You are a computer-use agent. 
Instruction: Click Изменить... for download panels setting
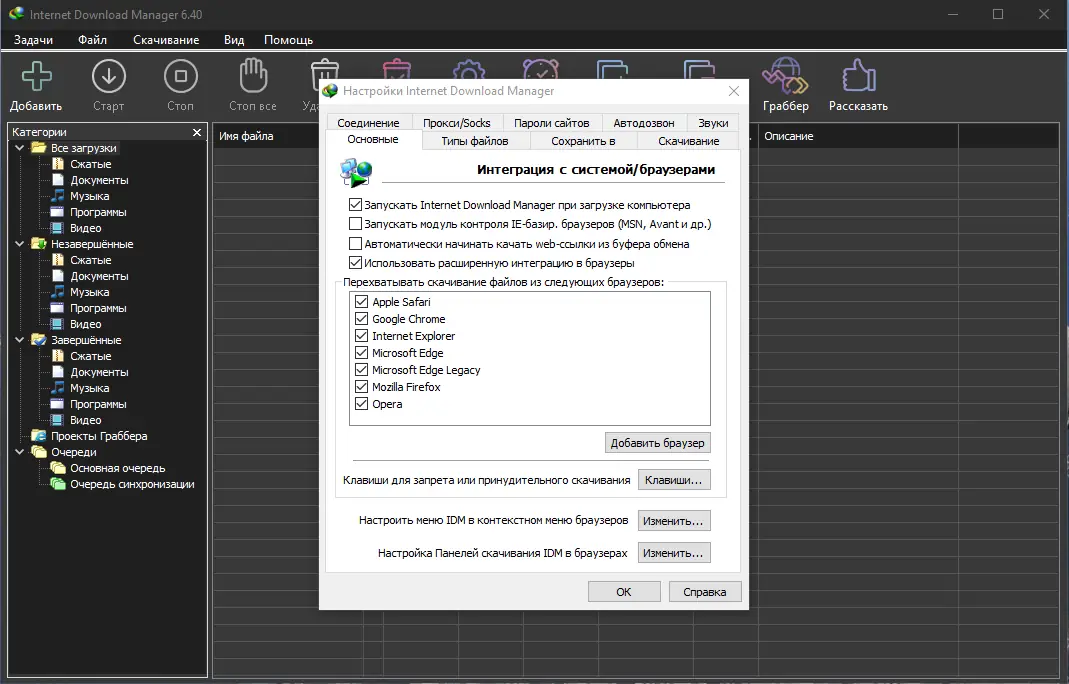click(674, 553)
